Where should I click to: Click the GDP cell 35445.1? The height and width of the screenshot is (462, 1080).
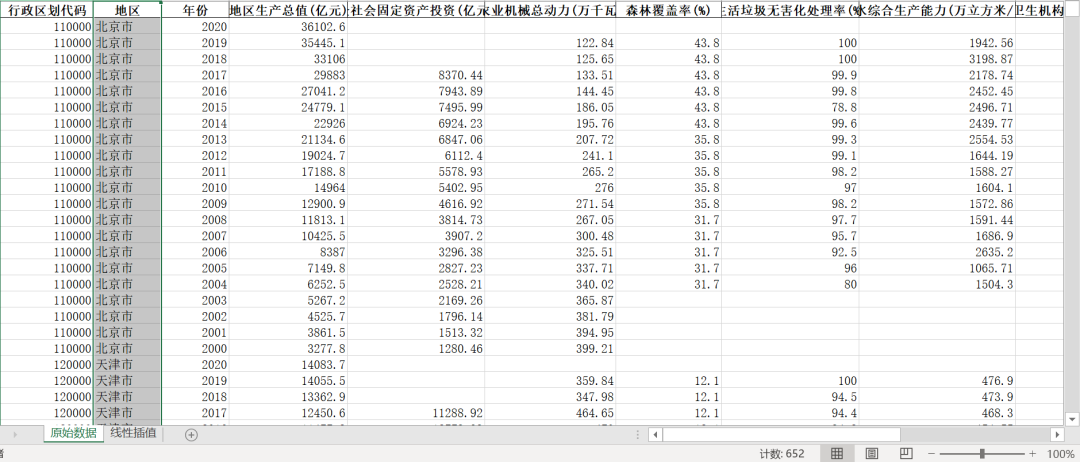(288, 43)
